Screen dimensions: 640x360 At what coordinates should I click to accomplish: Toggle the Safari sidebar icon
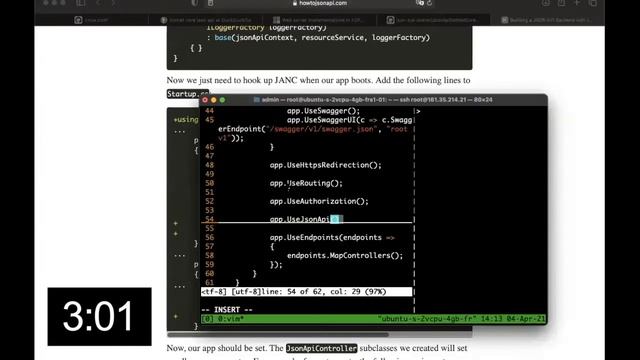tap(80, 3)
